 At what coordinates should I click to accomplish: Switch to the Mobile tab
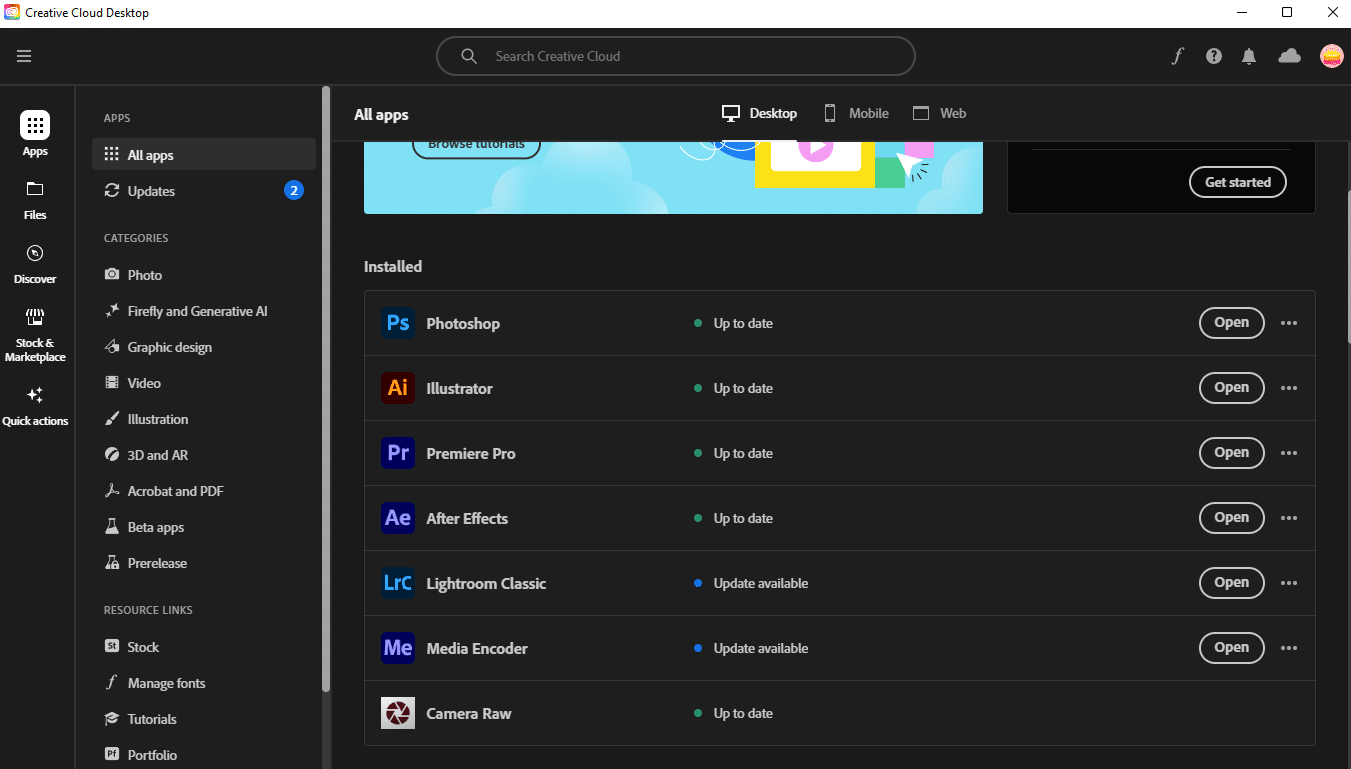point(856,113)
